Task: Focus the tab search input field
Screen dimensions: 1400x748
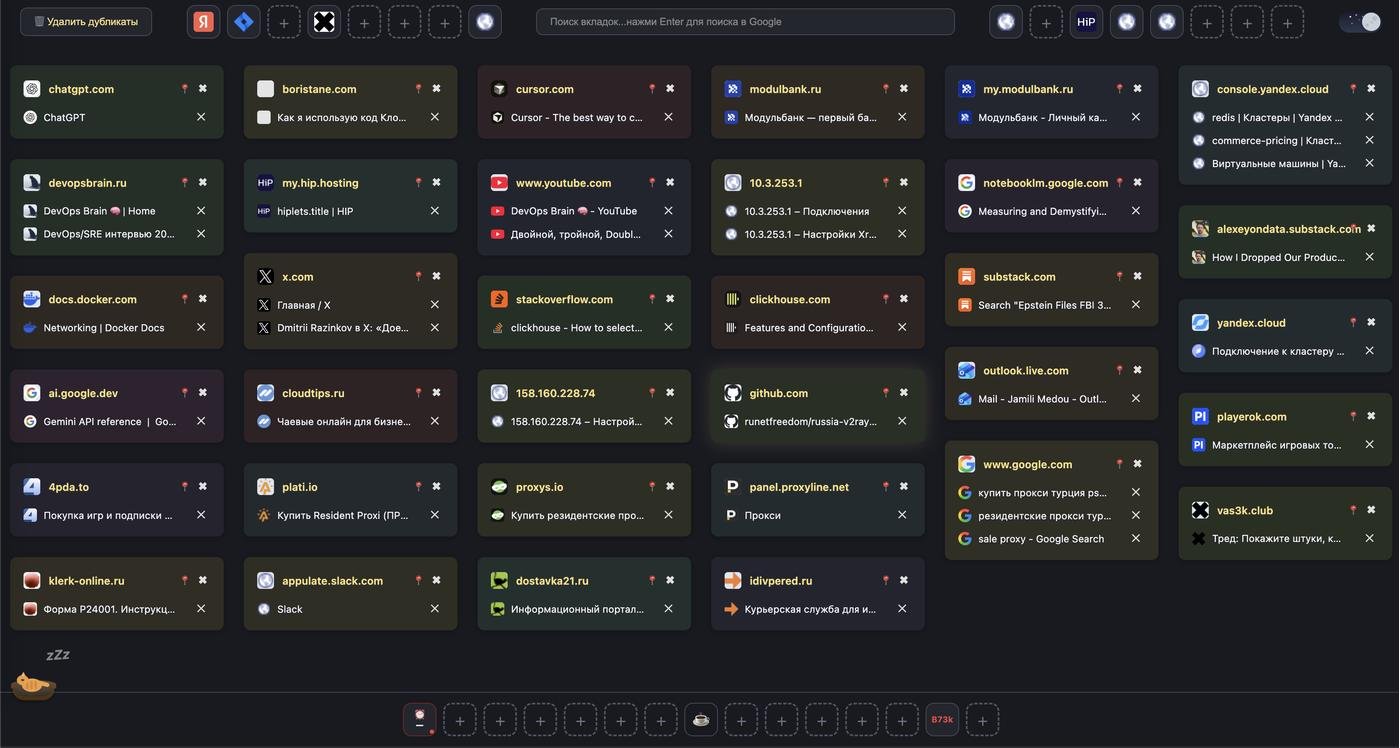Action: click(x=745, y=22)
